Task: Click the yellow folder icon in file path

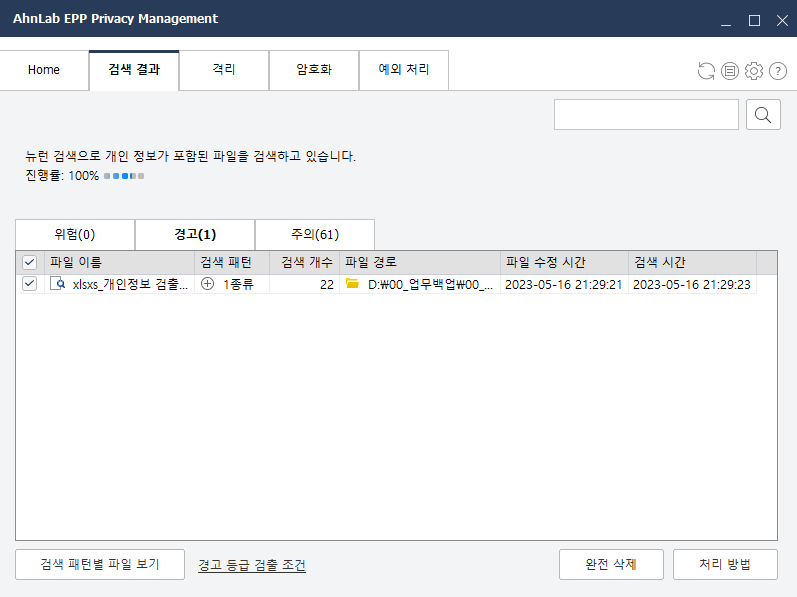Action: [352, 284]
